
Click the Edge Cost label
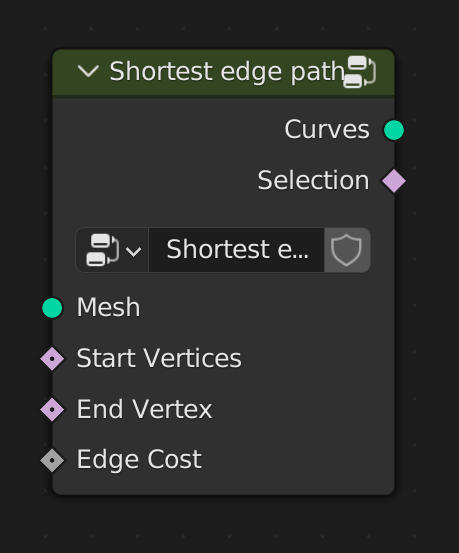click(x=139, y=460)
